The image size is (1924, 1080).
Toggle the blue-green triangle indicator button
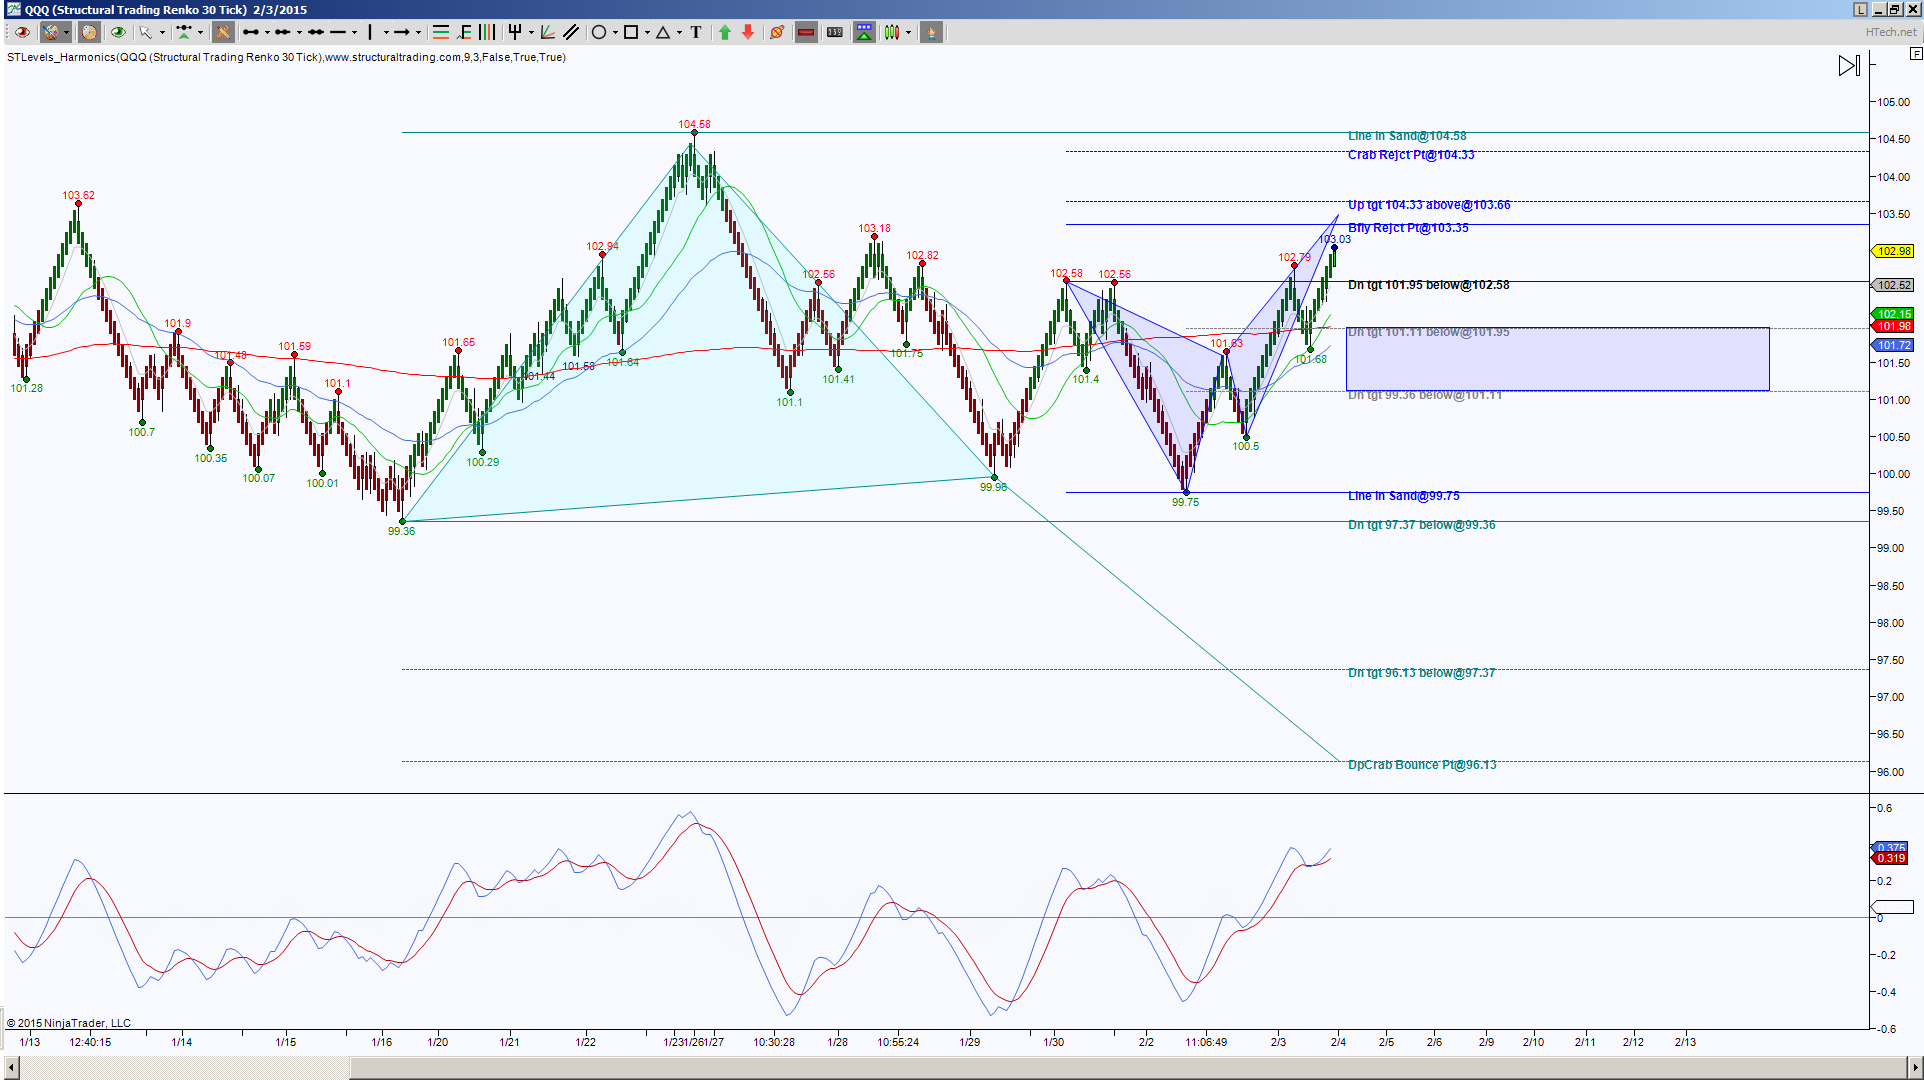pos(864,32)
